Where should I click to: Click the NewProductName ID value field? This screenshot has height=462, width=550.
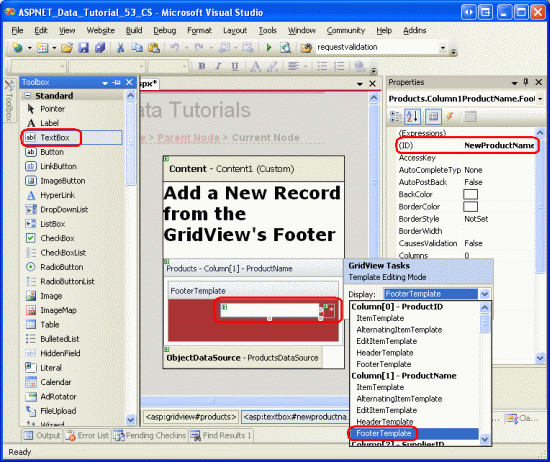[499, 145]
